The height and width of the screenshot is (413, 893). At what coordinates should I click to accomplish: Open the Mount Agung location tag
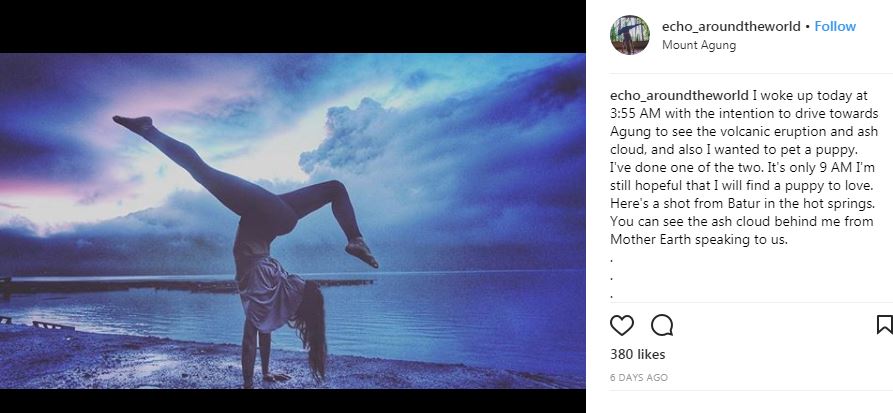pos(699,45)
